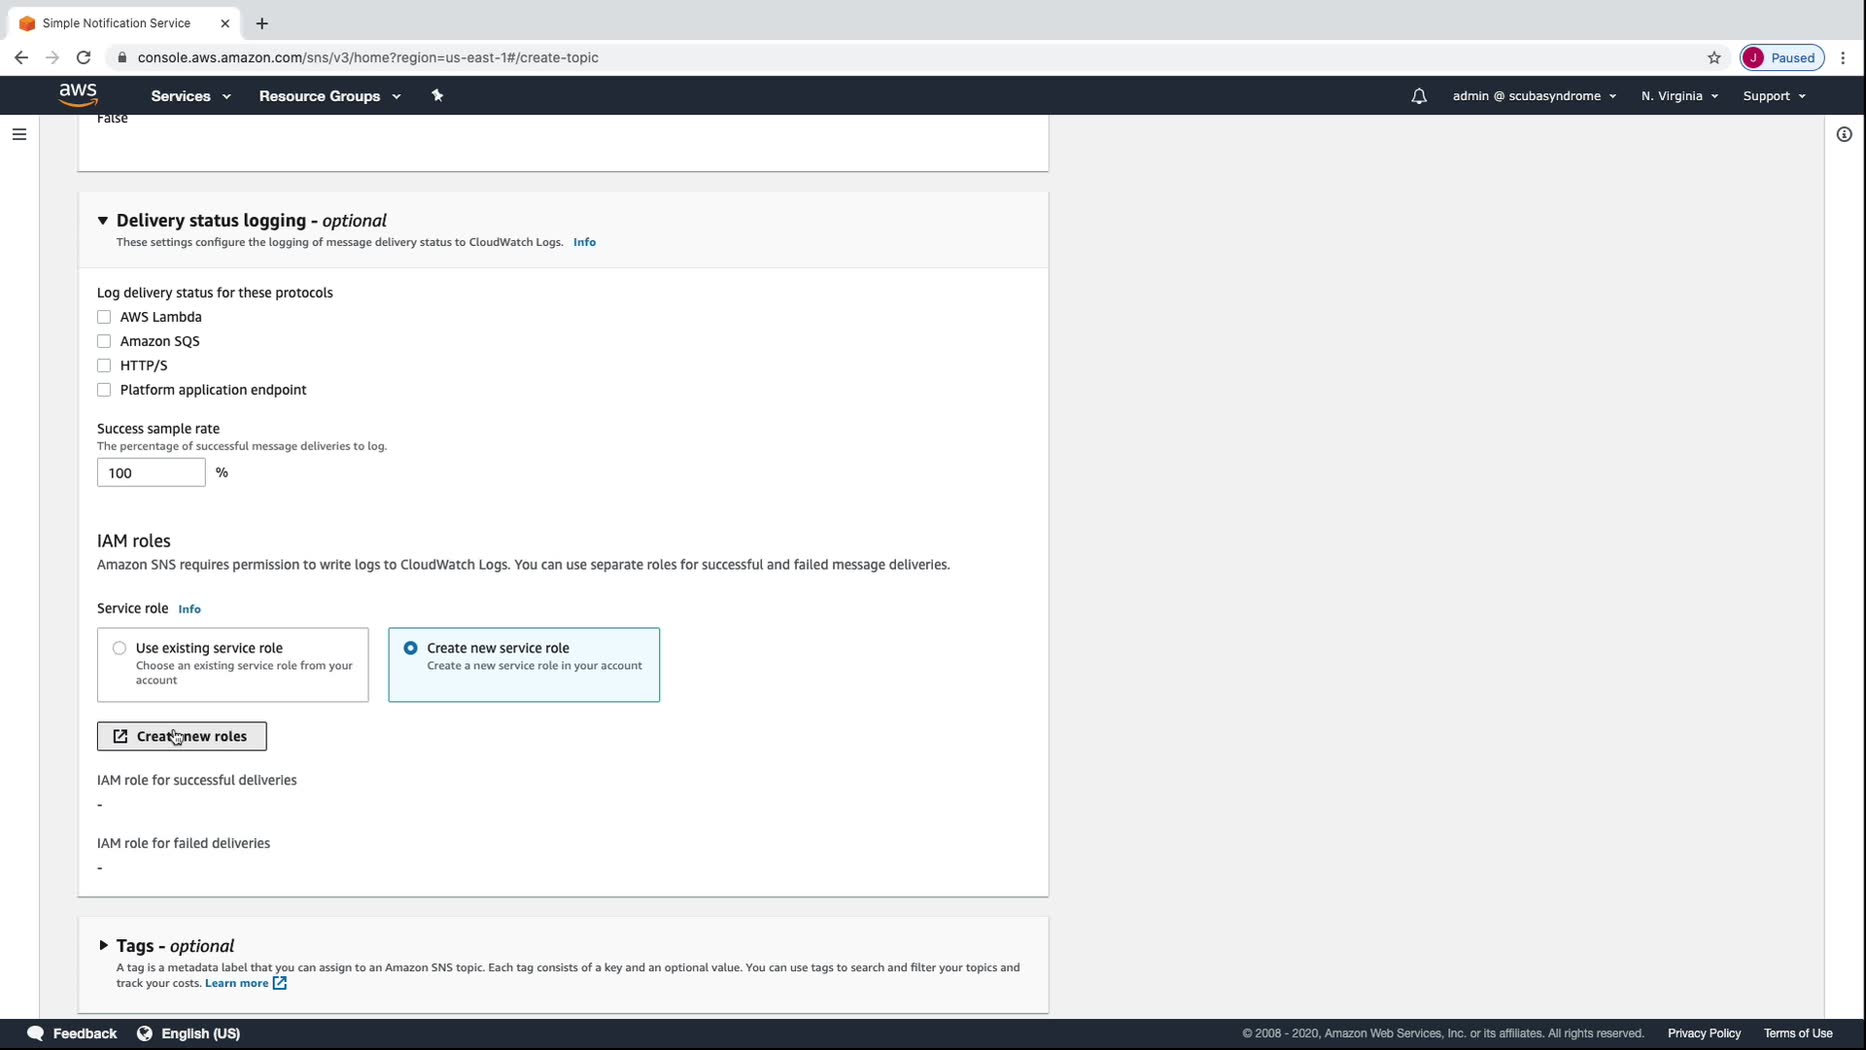Click the Feedback footer button
The width and height of the screenshot is (1866, 1050).
point(72,1033)
